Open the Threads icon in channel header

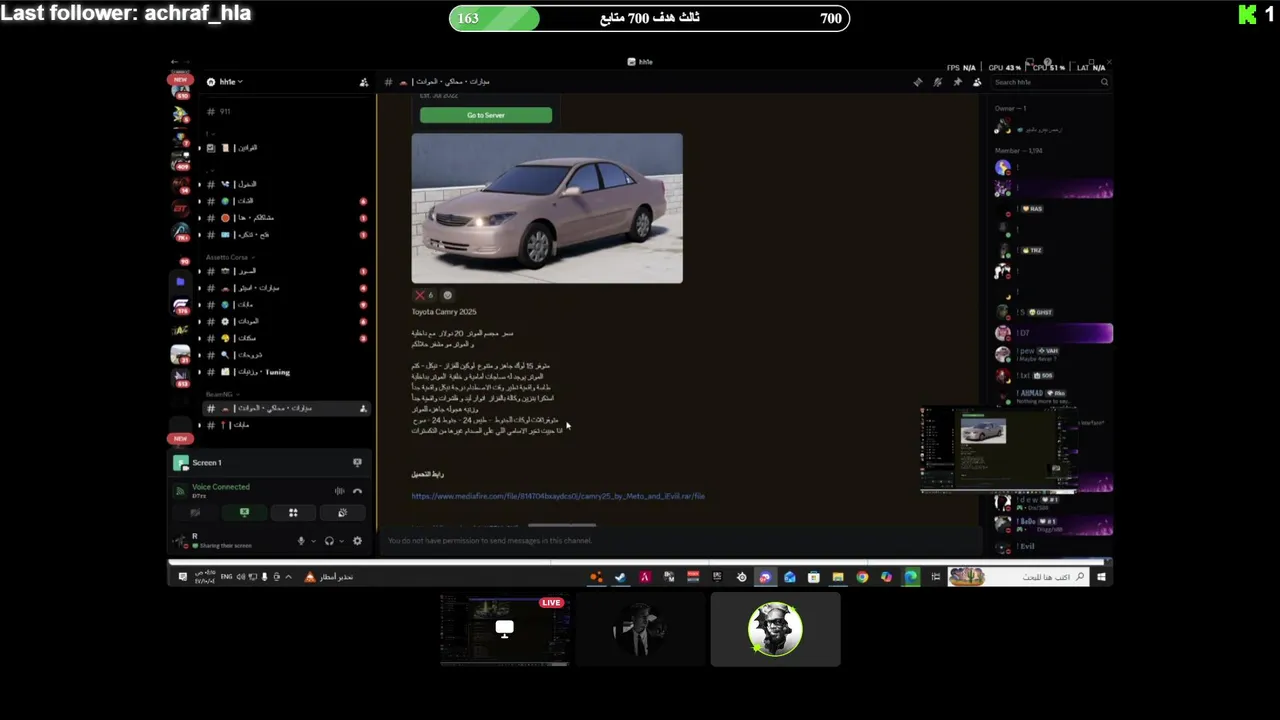(x=918, y=82)
